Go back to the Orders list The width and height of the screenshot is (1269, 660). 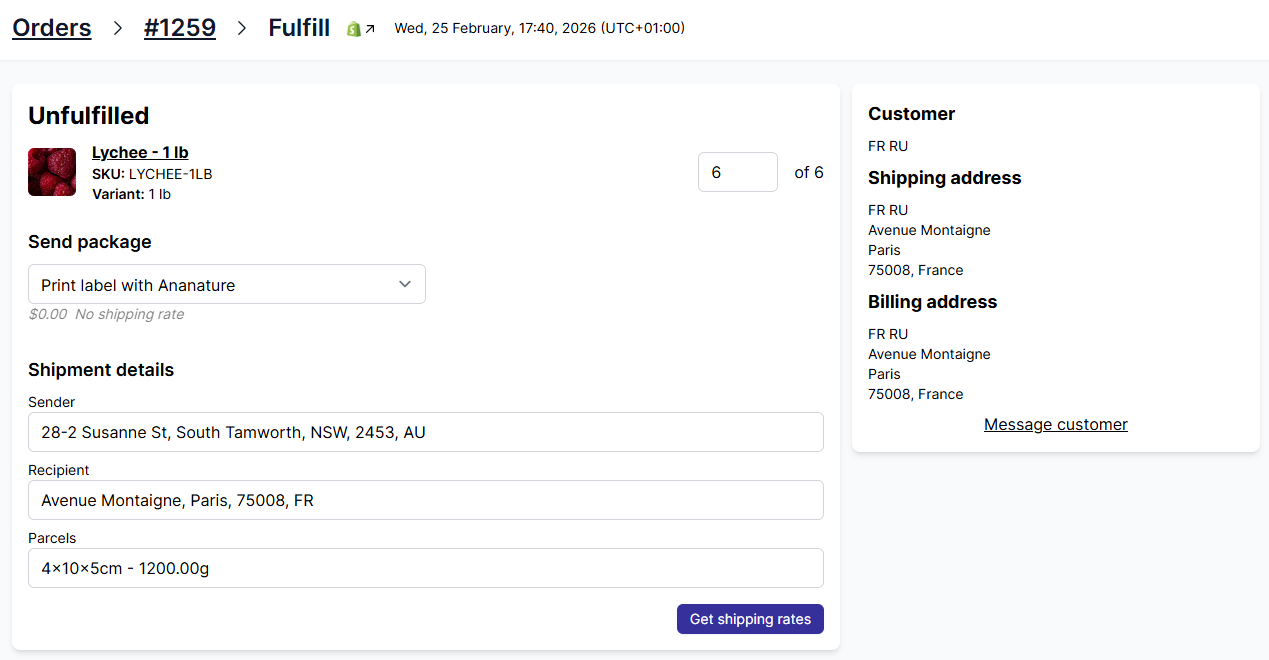[51, 28]
